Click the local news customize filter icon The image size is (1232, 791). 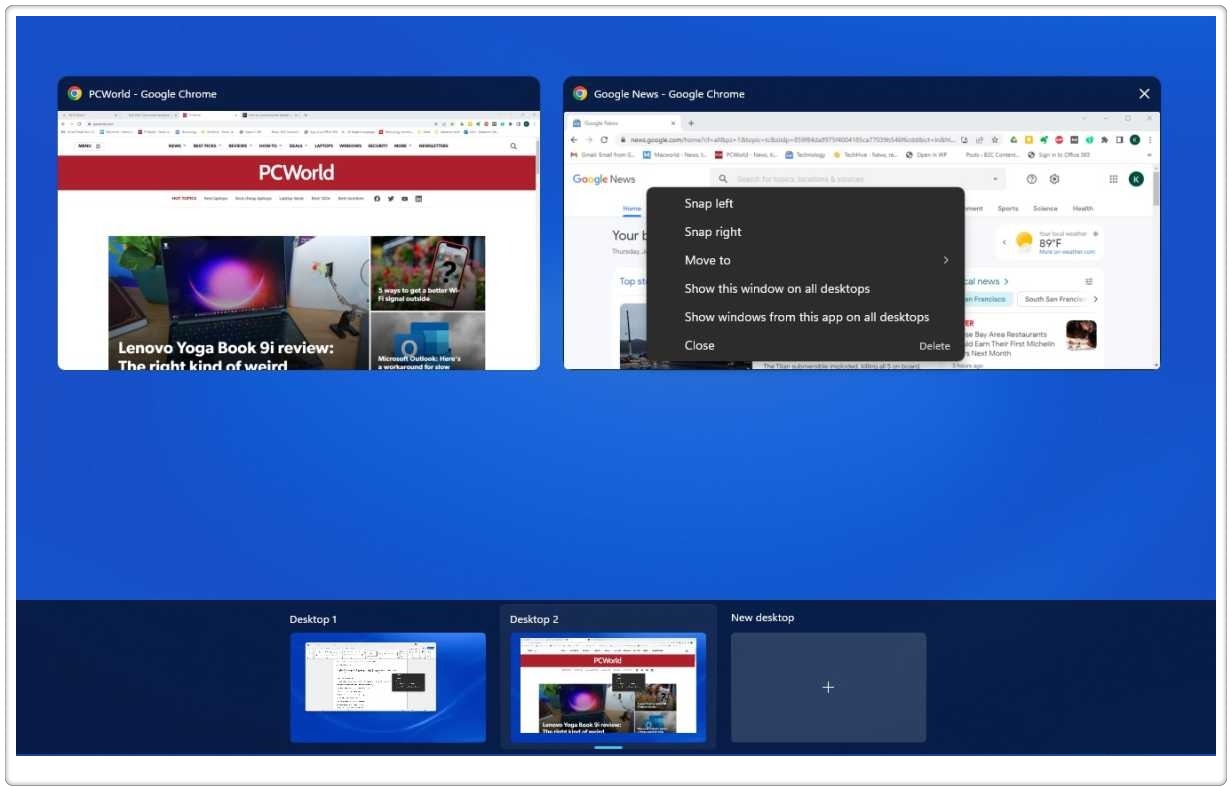[1089, 282]
